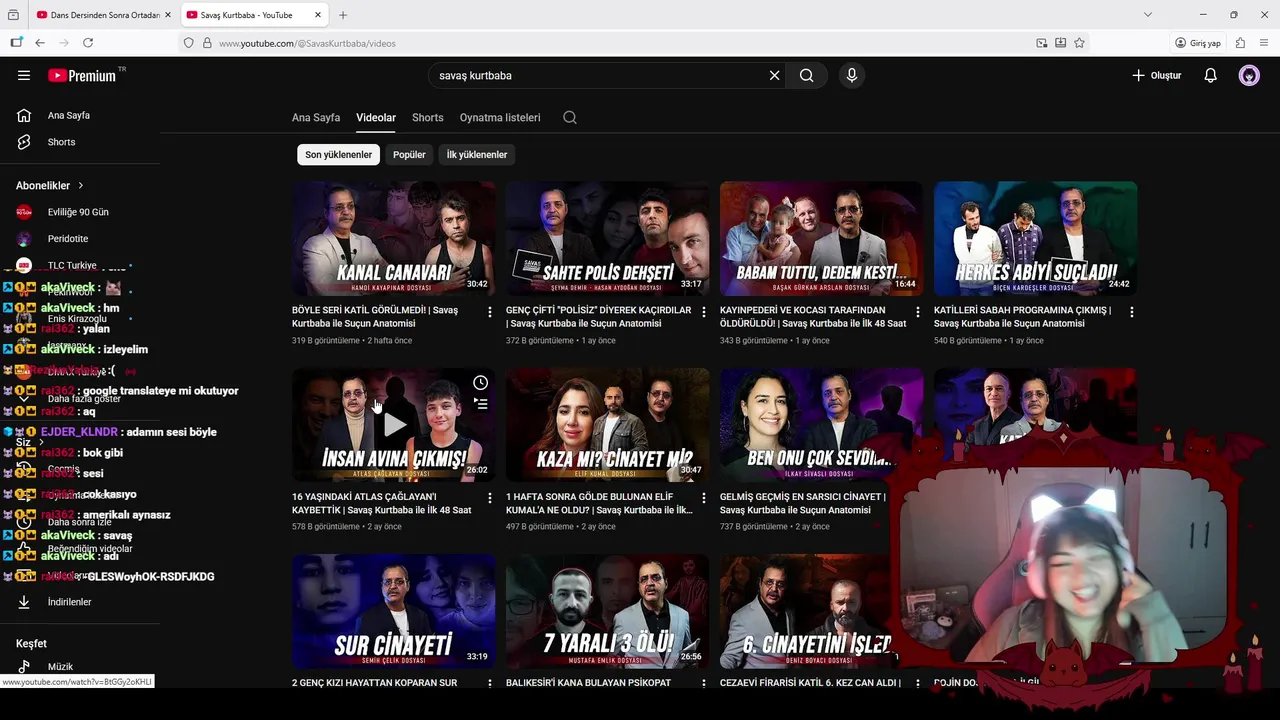Image resolution: width=1280 pixels, height=720 pixels.
Task: Play the KANAL CANAVARI thumbnail
Action: 393,238
